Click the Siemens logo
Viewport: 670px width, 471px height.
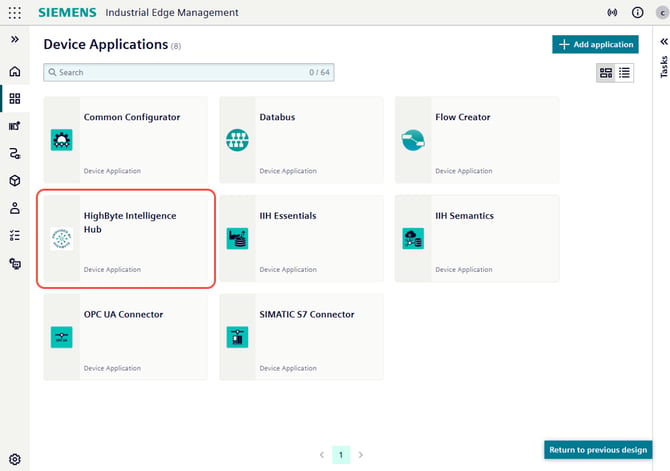tap(67, 12)
